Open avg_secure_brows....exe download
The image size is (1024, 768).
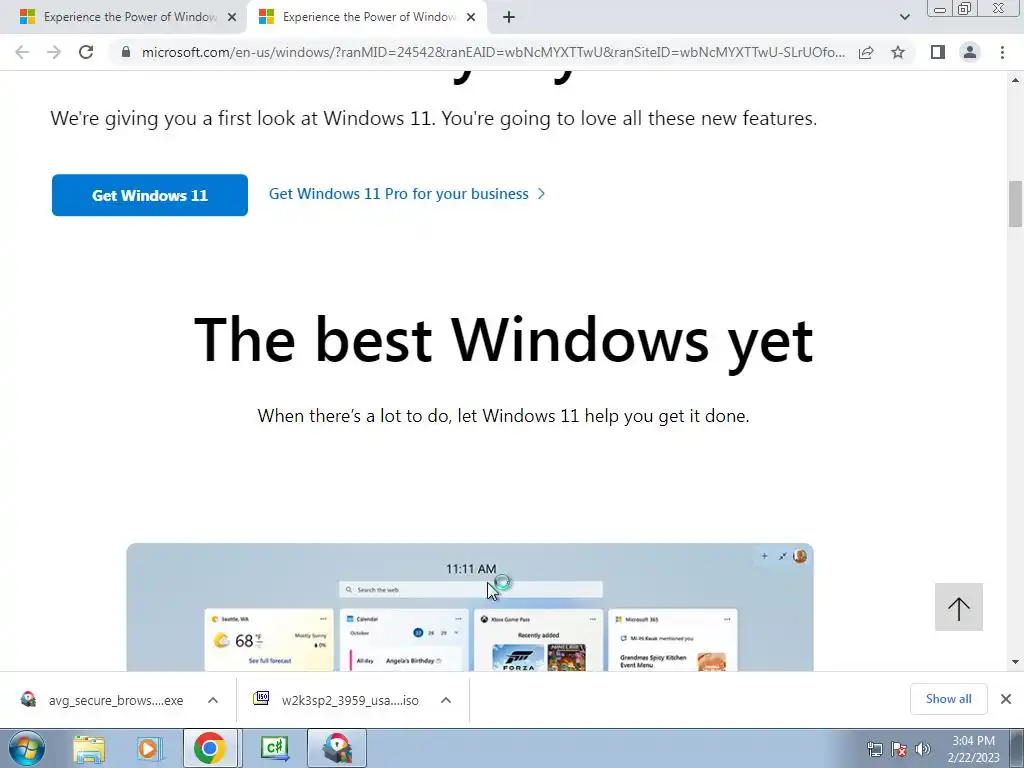[103, 700]
